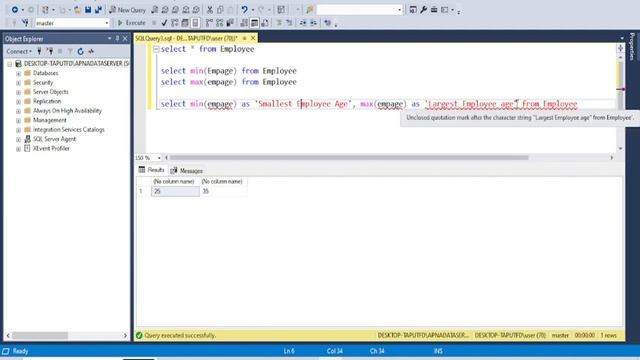Open the Connect dropdown in Object Explorer
Screen dimensions: 640x360
19,51
